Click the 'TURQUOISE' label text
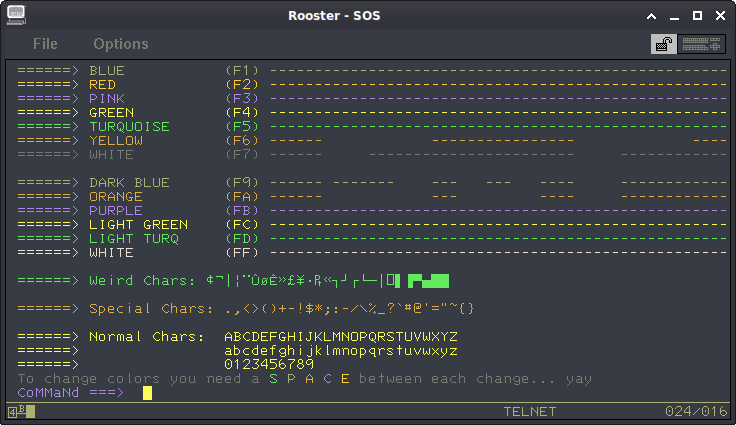The image size is (736, 425). pos(130,127)
